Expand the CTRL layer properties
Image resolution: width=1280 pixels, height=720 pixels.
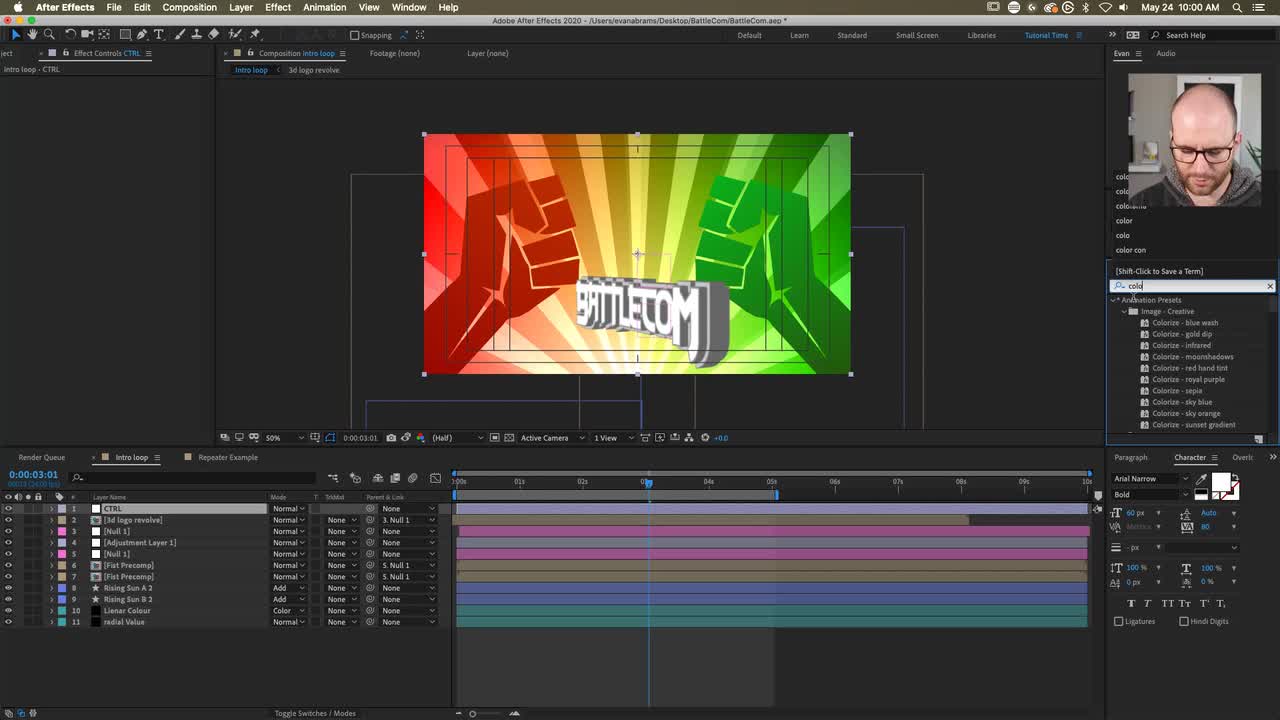click(x=52, y=509)
